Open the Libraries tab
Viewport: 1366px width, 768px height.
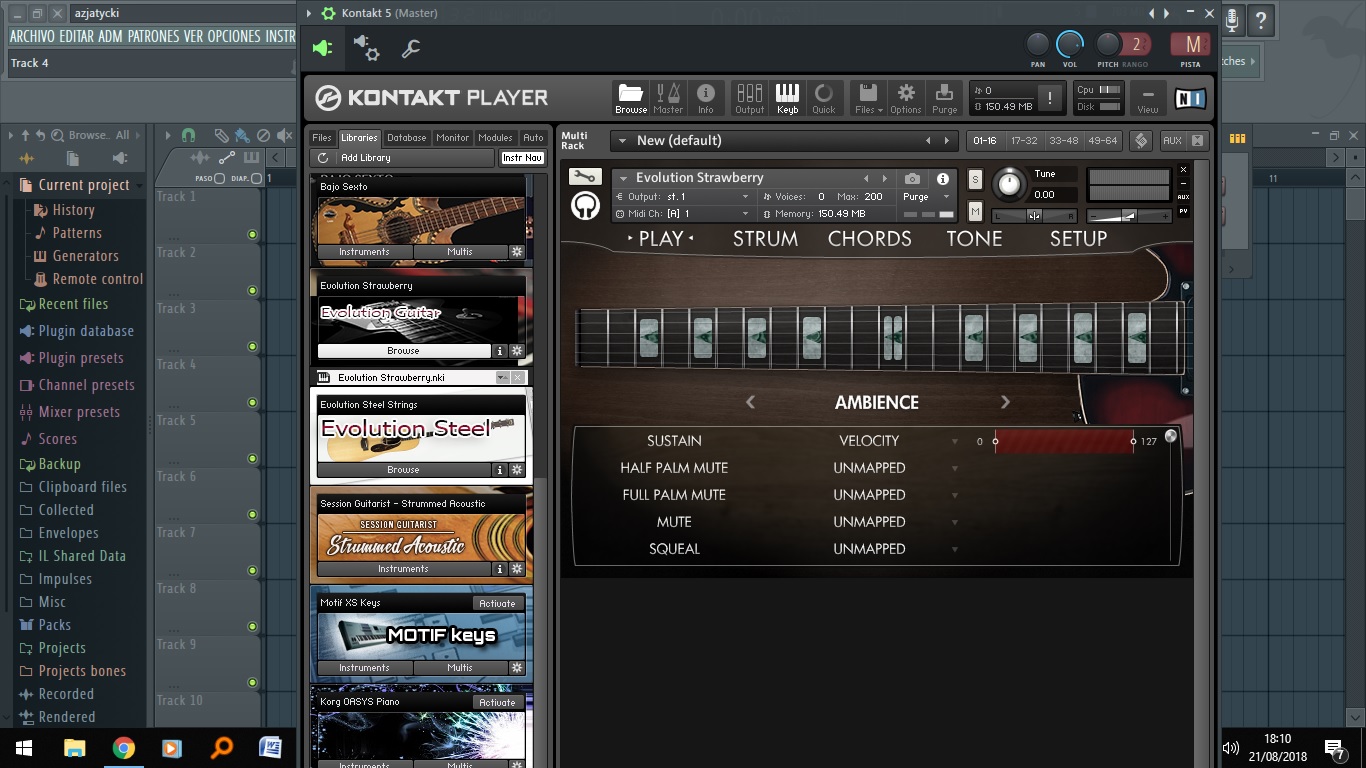pos(359,138)
